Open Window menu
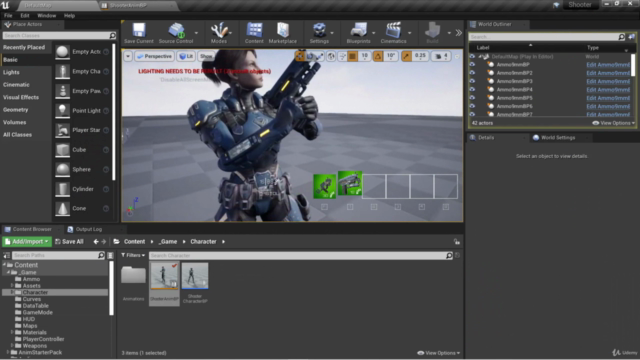This screenshot has width=640, height=360. (47, 16)
